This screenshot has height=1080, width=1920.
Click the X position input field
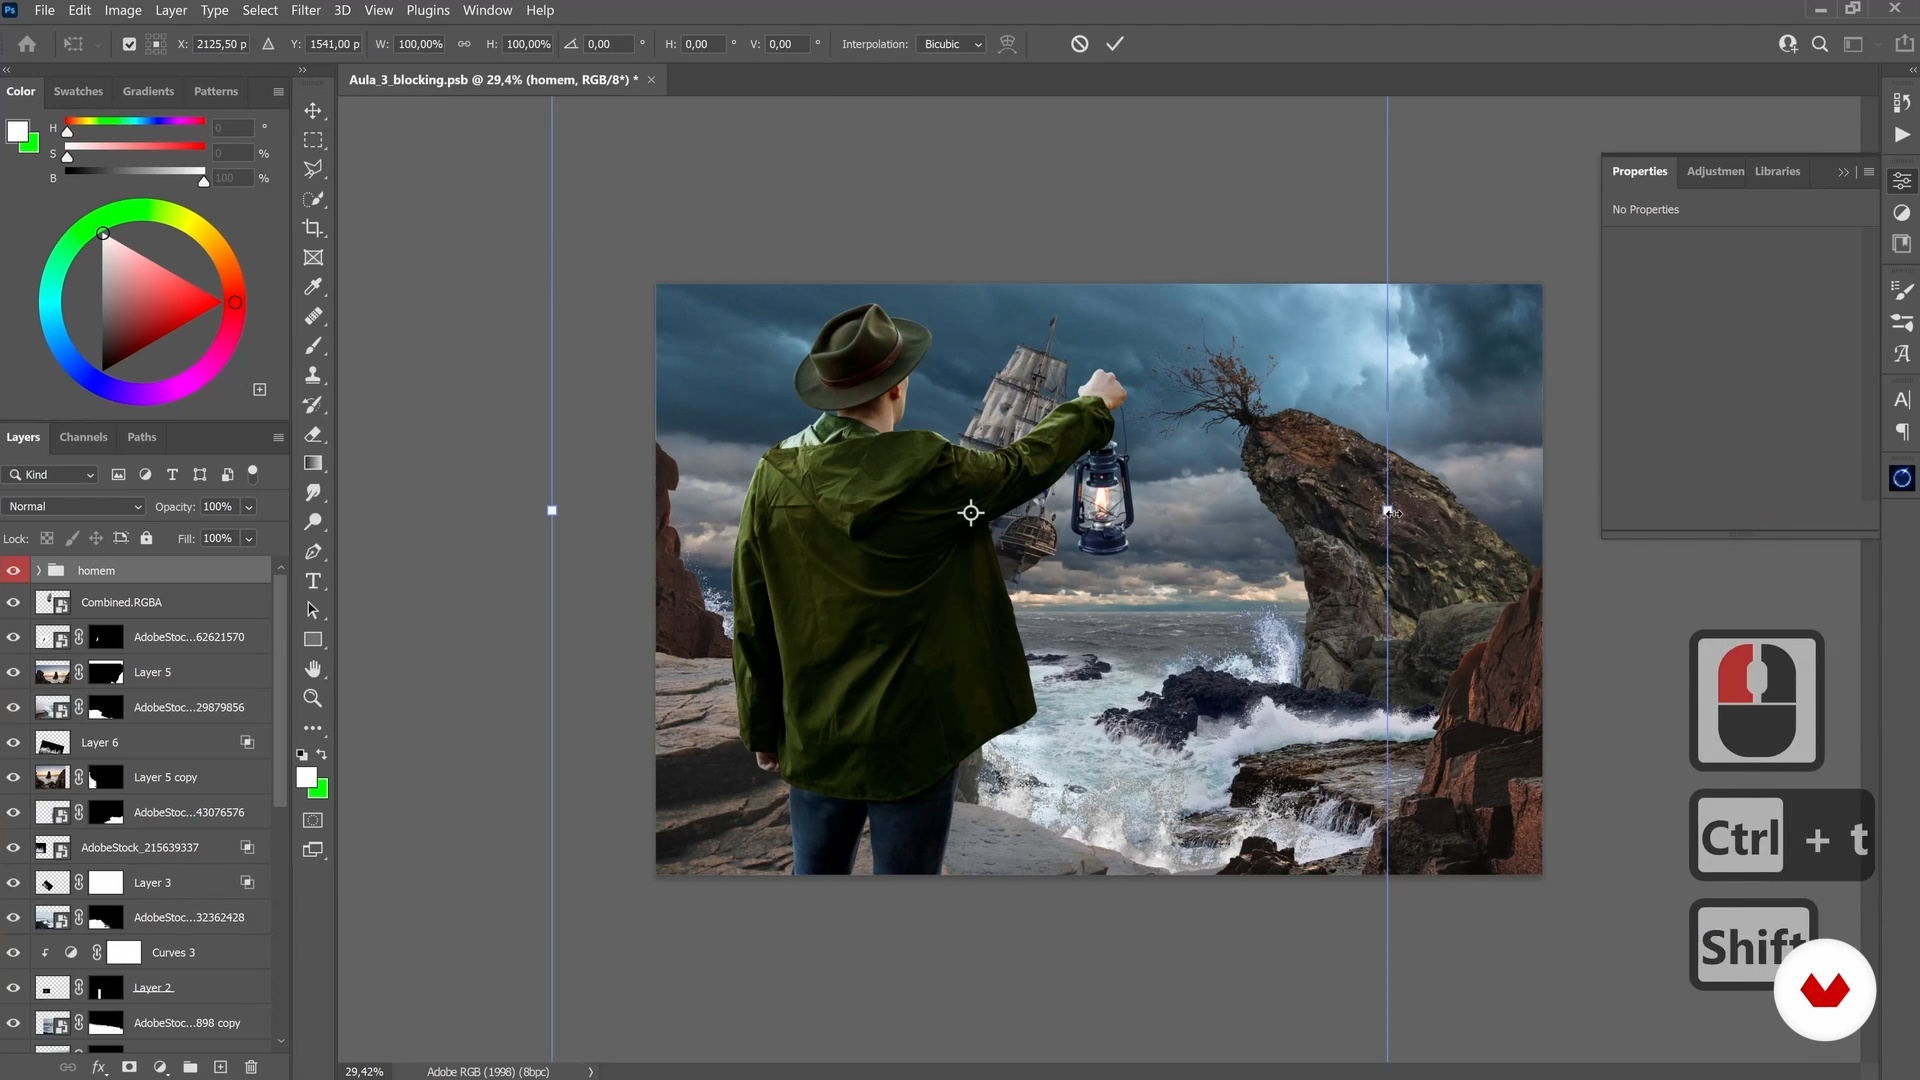click(x=222, y=44)
